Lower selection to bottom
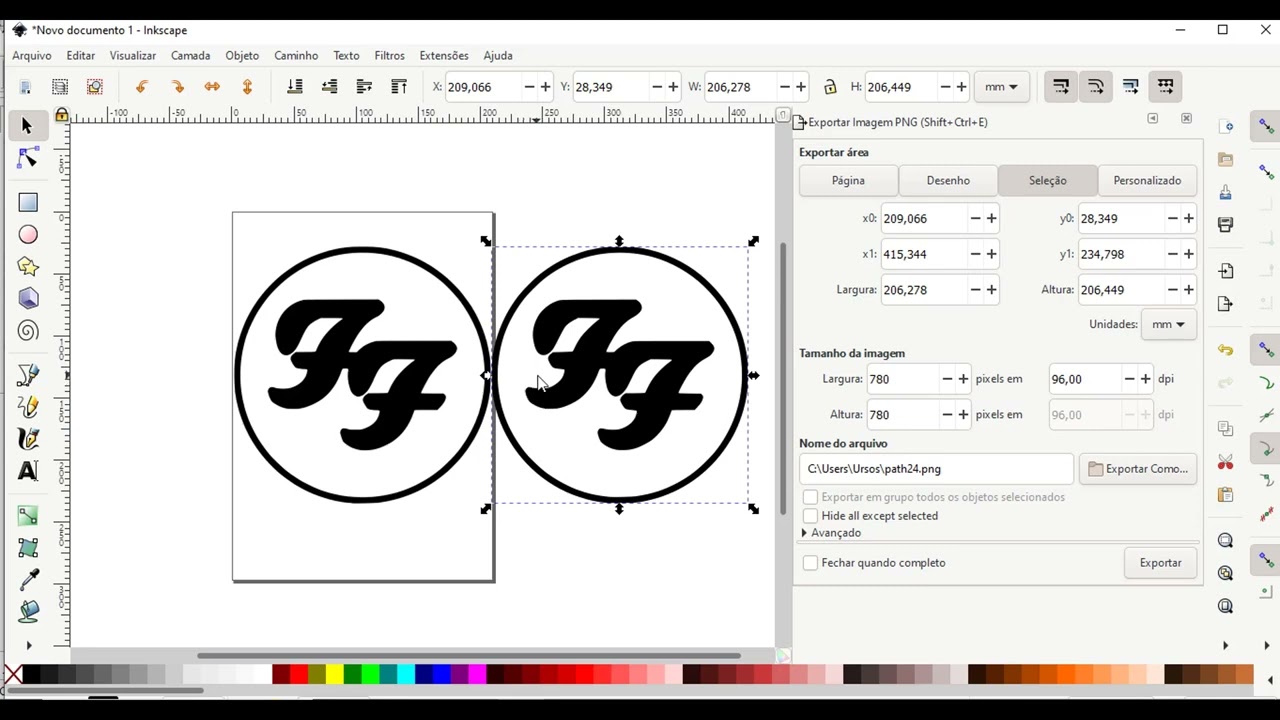 pyautogui.click(x=294, y=87)
